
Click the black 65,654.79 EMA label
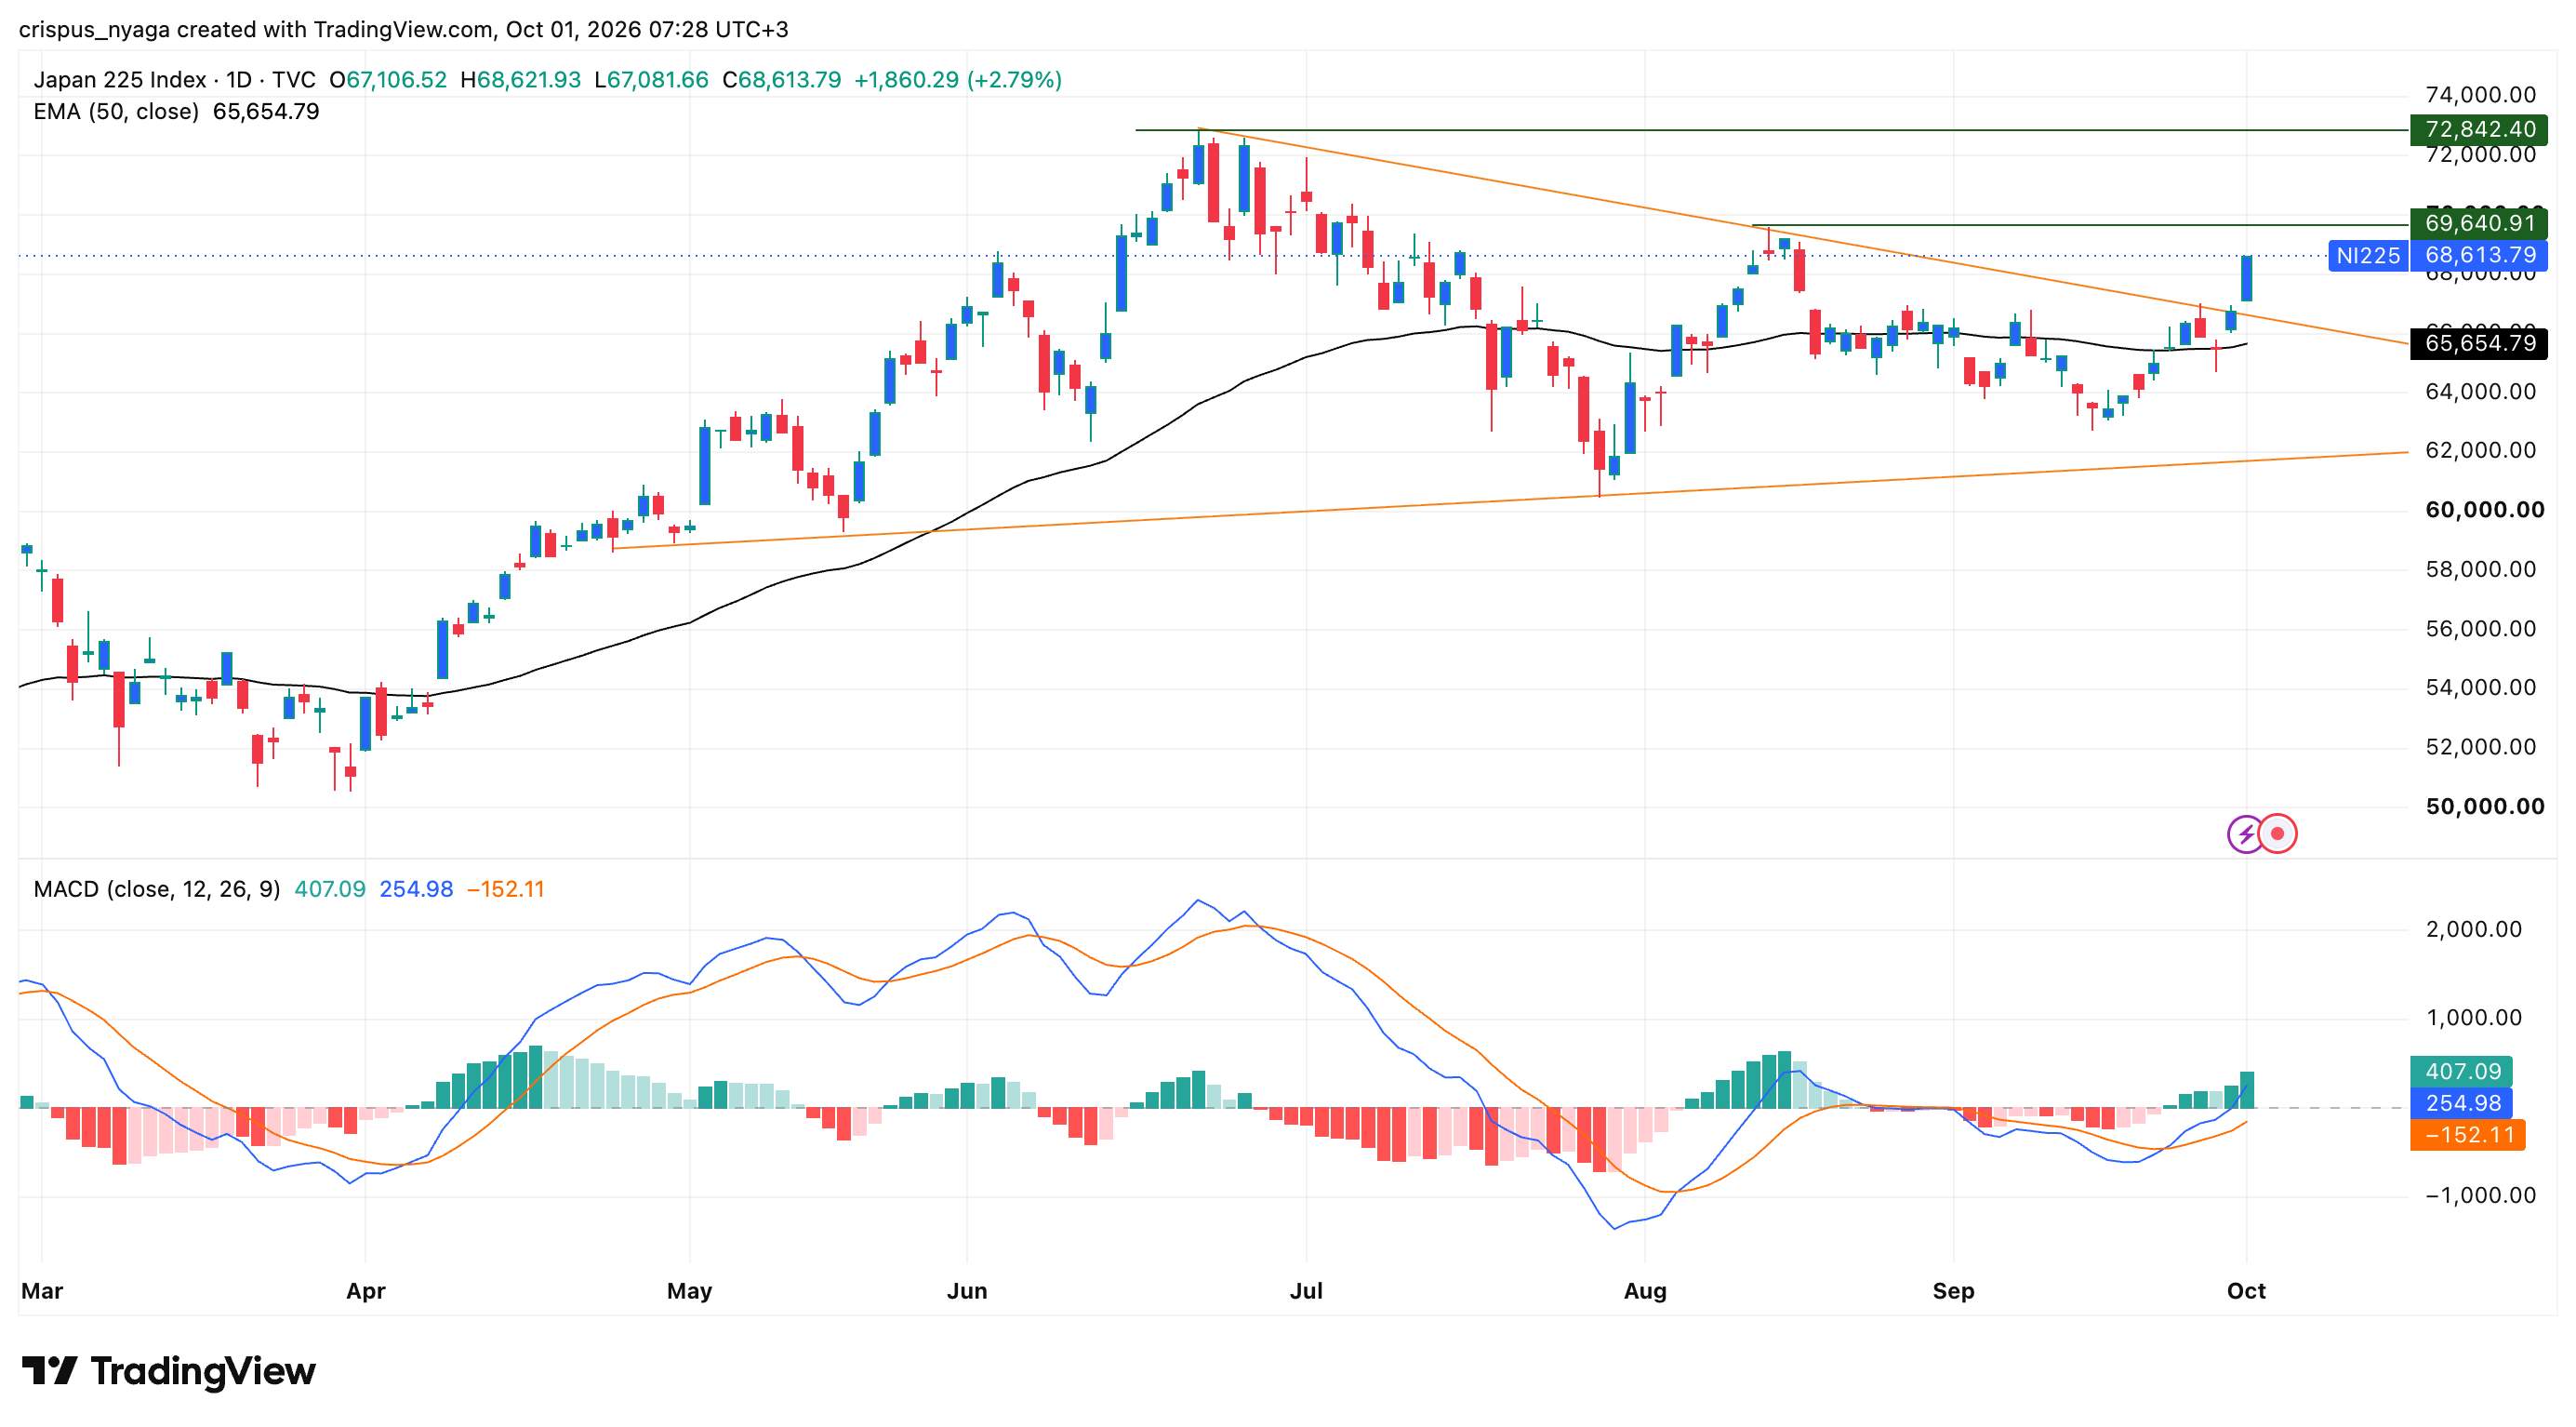[x=2479, y=344]
